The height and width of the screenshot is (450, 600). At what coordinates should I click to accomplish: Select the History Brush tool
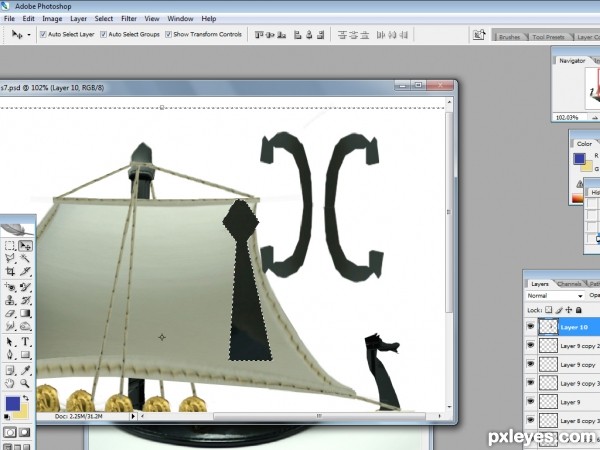[x=25, y=300]
